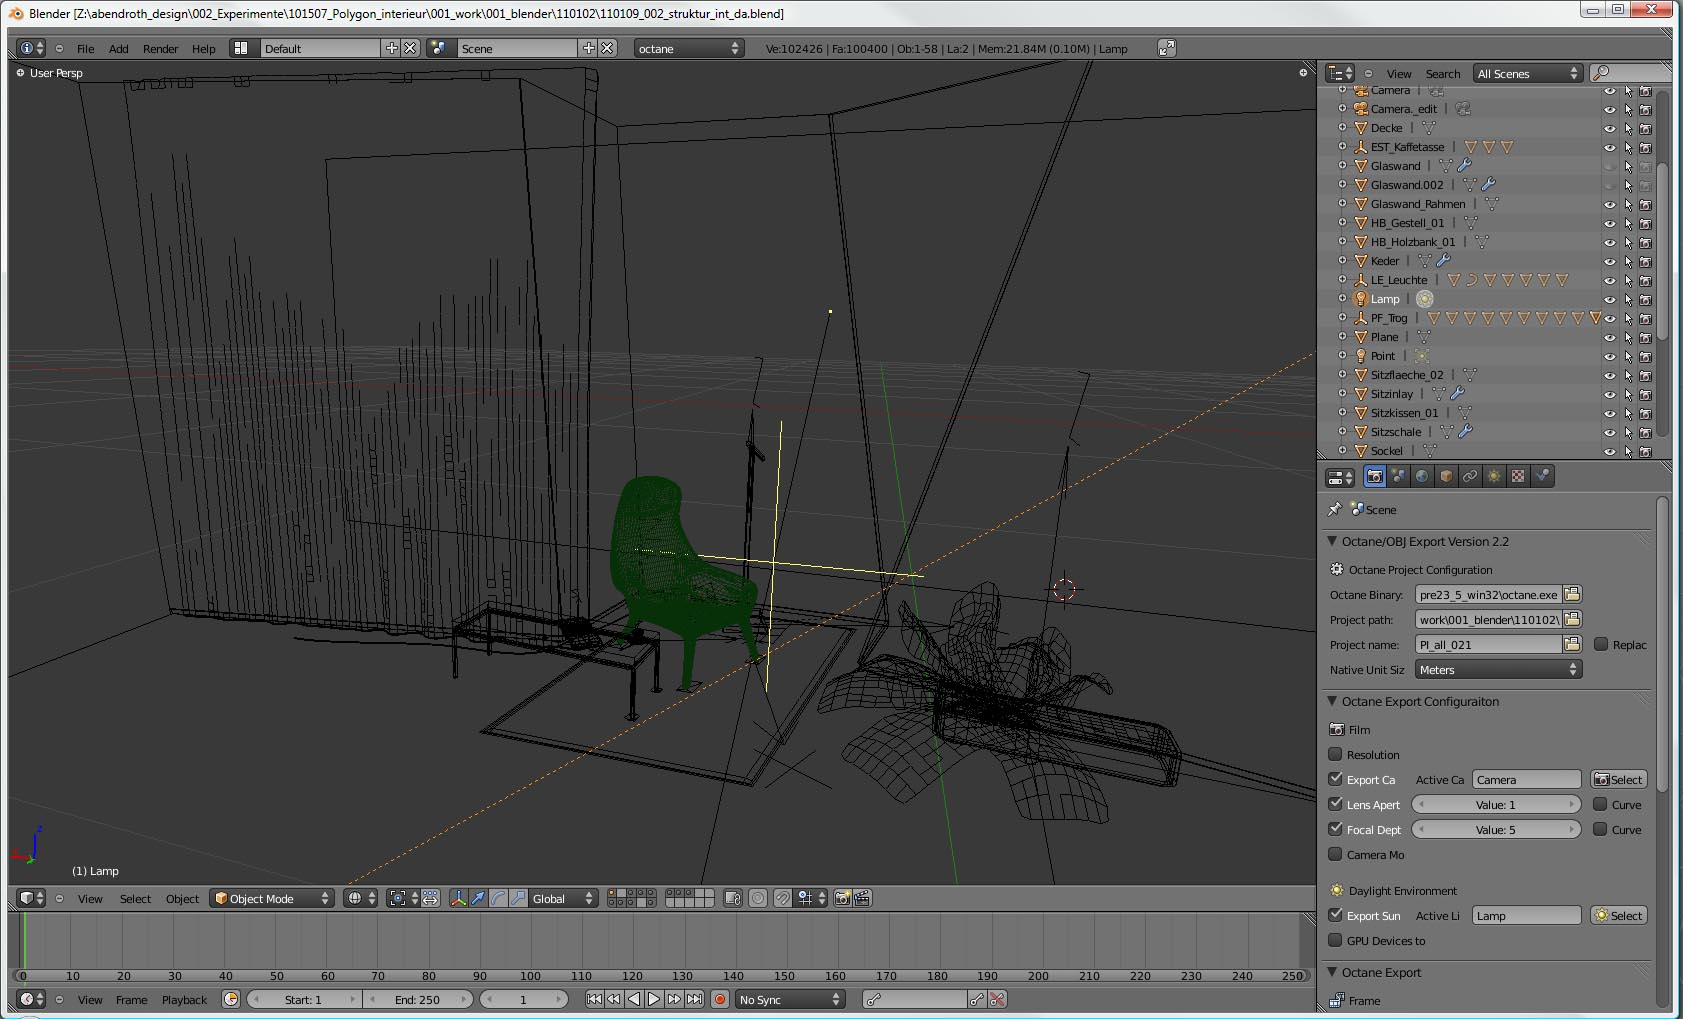Toggle the auto keyframe record button
The image size is (1683, 1019).
pos(720,999)
